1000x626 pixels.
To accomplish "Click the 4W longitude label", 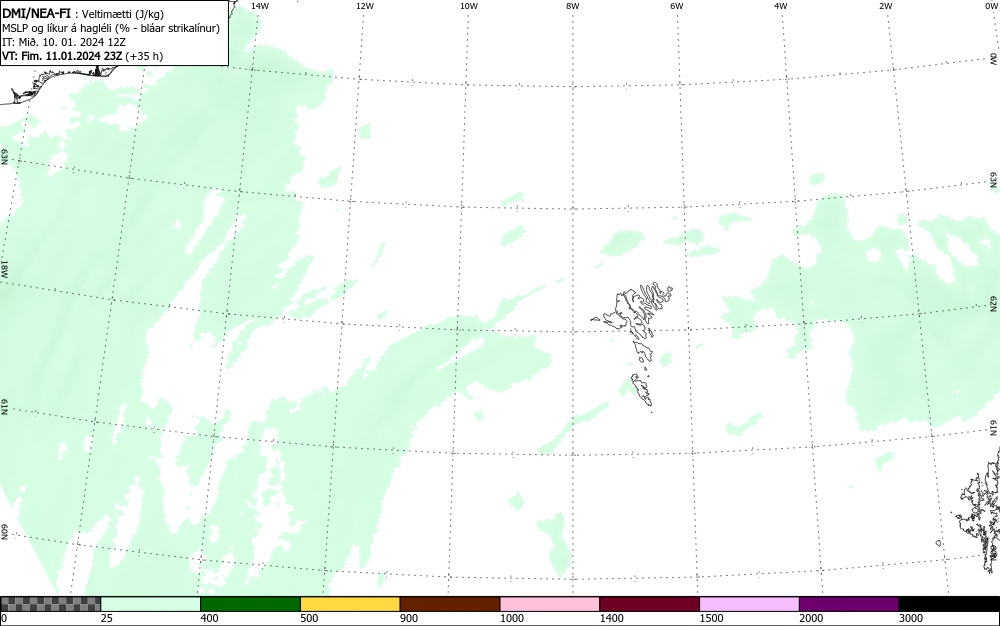I will (780, 6).
